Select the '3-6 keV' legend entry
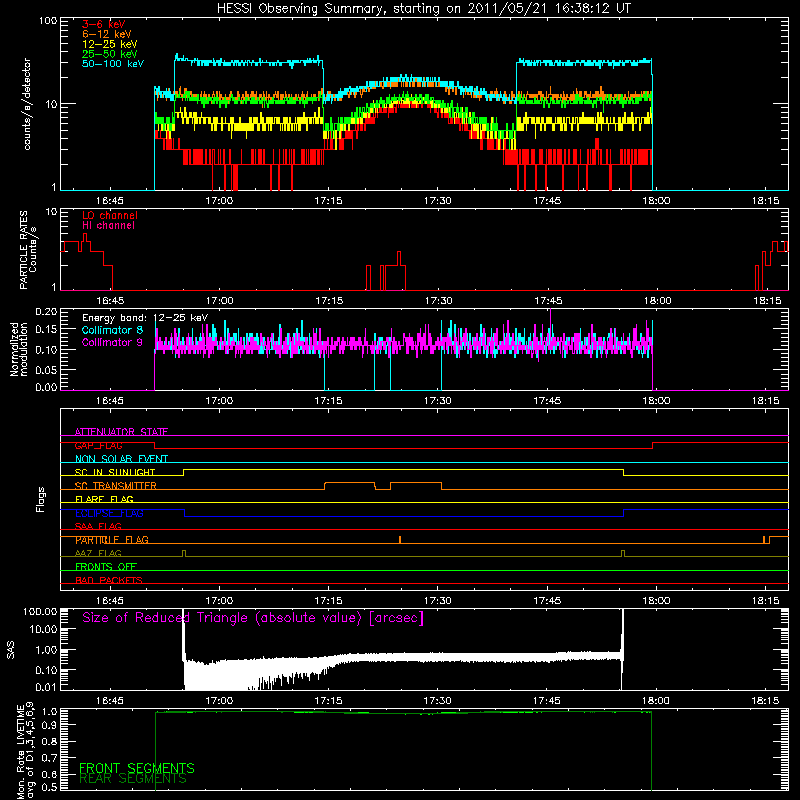The height and width of the screenshot is (800, 800). (104, 24)
